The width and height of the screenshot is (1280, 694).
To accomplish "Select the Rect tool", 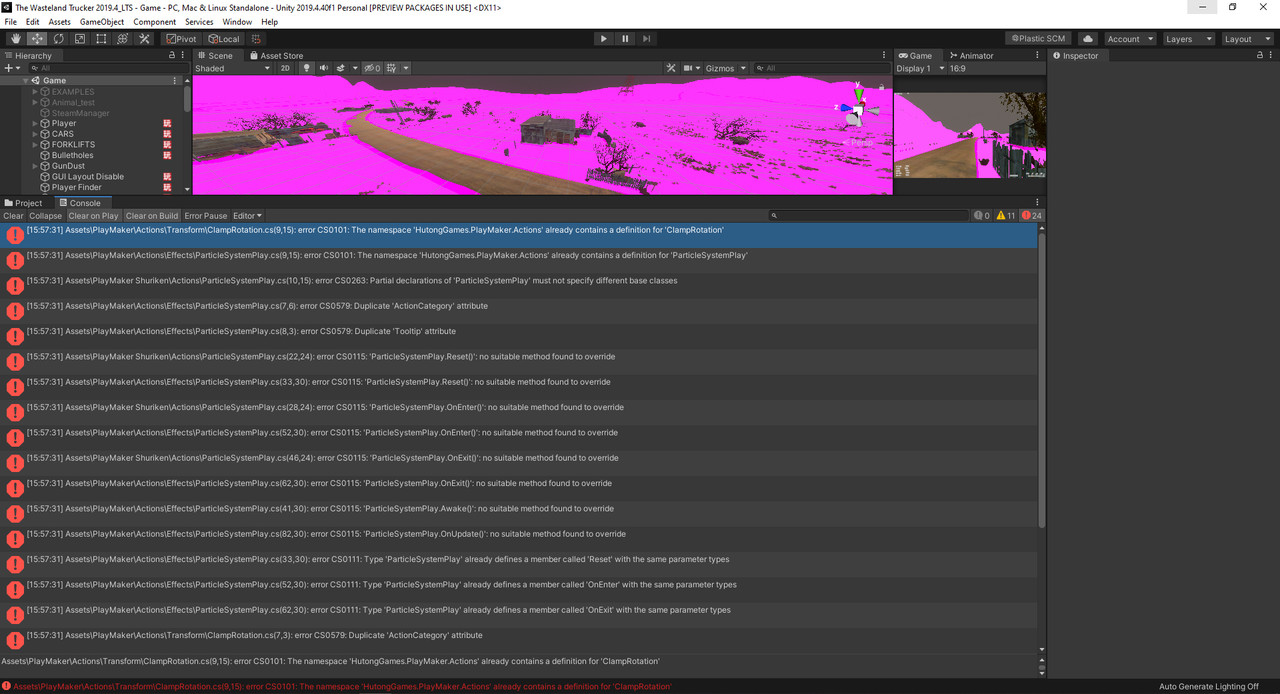I will tap(101, 39).
